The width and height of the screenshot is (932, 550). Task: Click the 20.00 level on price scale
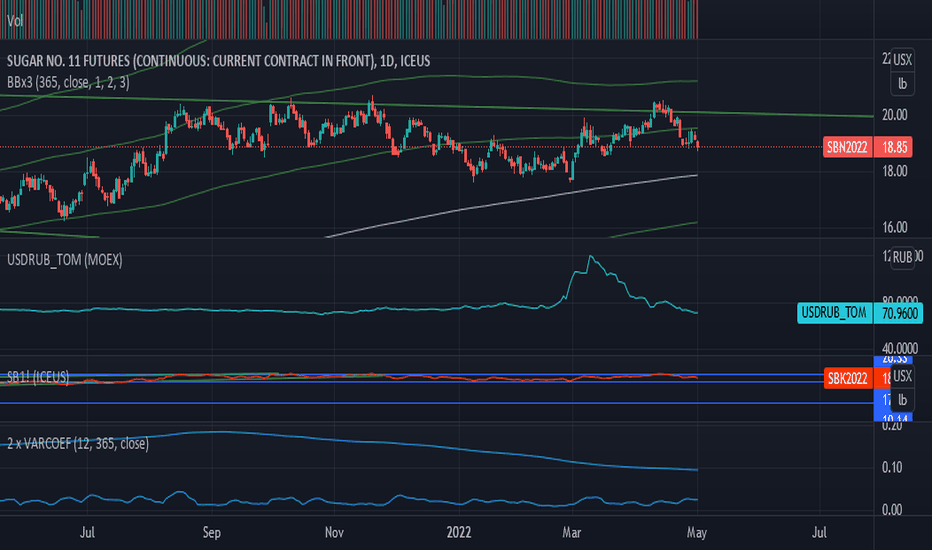[895, 115]
